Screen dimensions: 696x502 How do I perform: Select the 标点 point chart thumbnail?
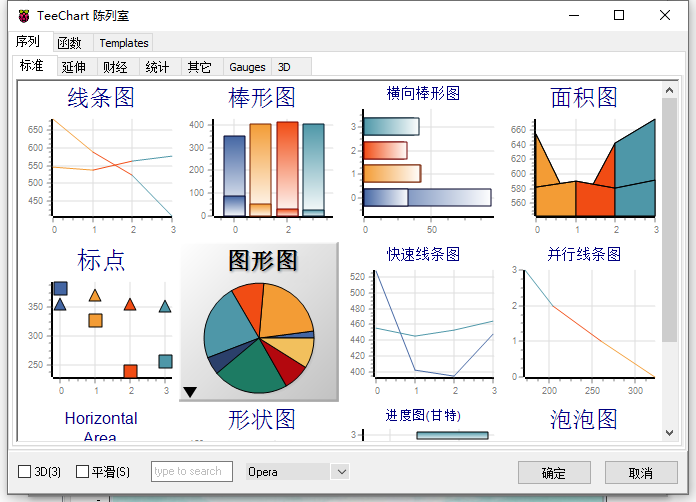click(100, 322)
